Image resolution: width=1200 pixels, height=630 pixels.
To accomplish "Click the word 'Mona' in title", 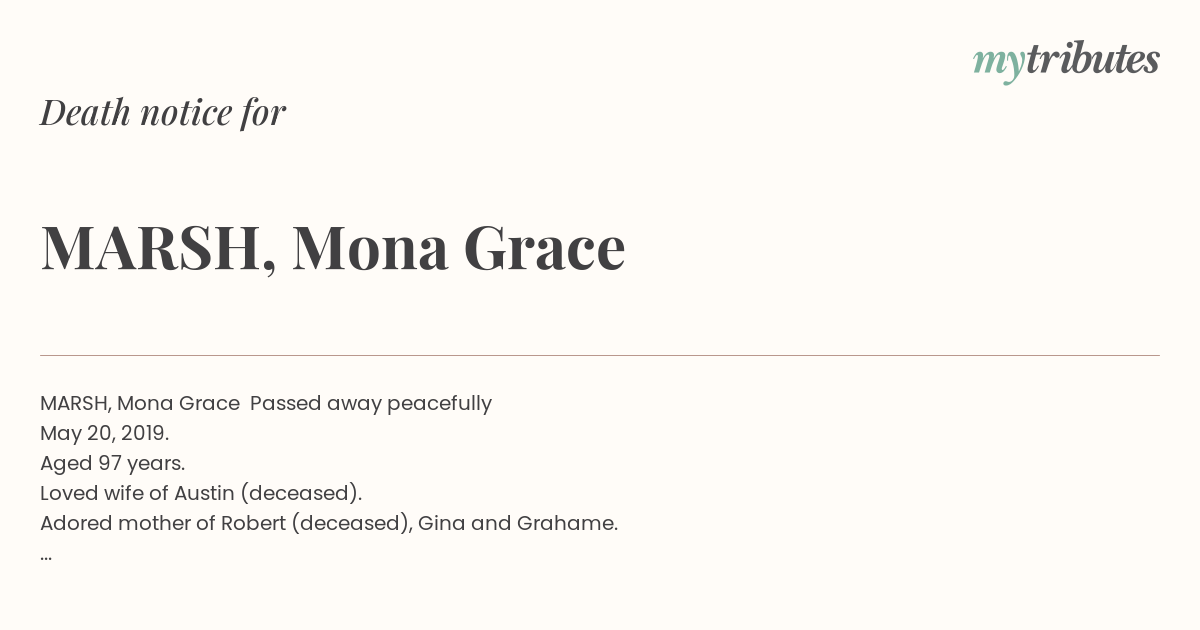I will click(x=370, y=247).
